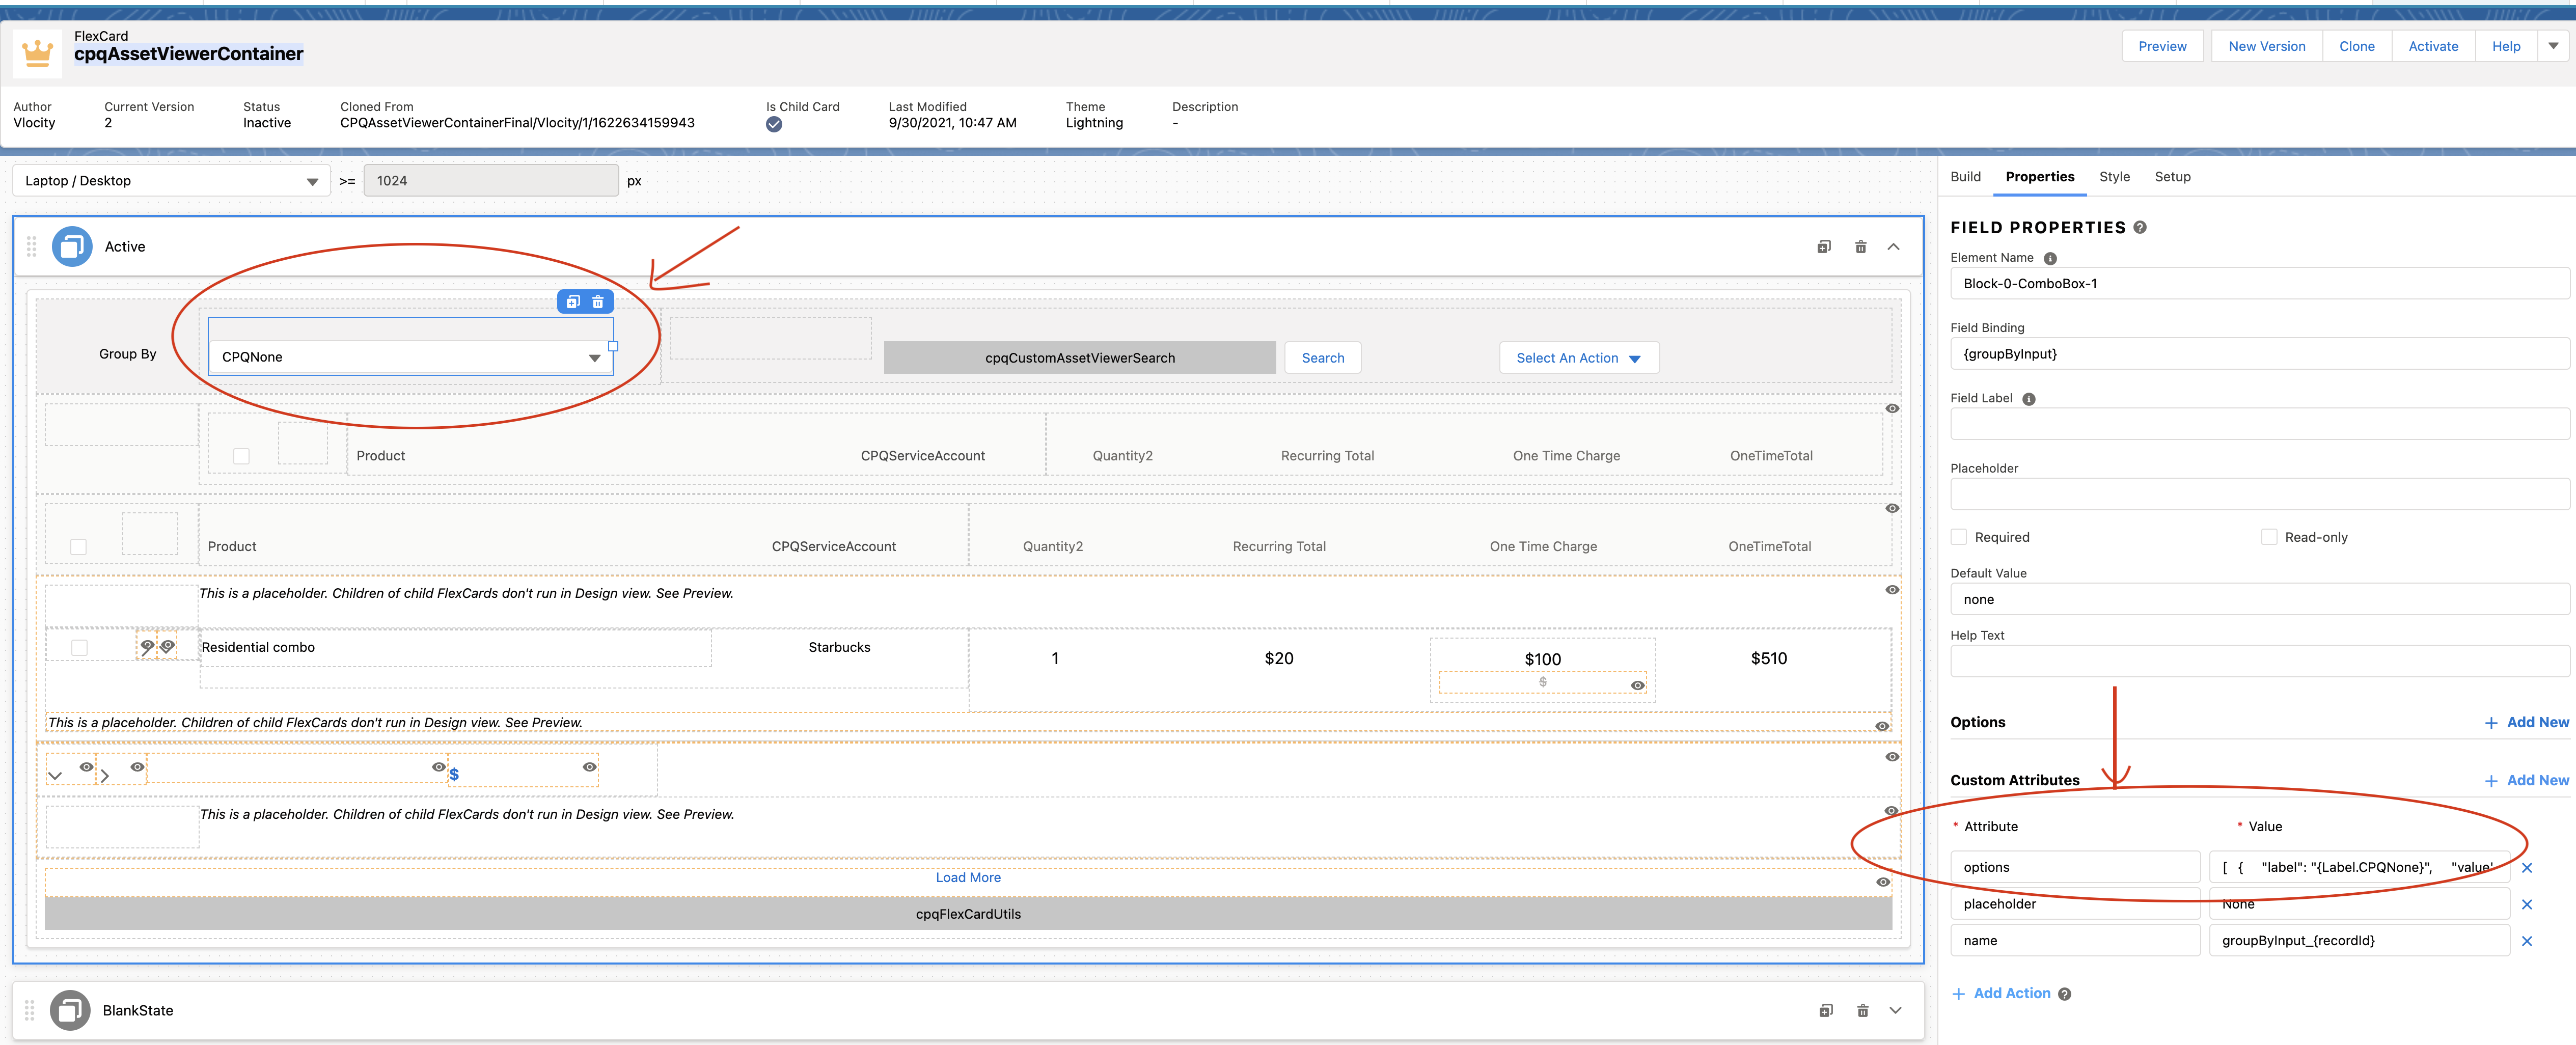
Task: Open the CPQNone Group By combobox
Action: coord(411,357)
